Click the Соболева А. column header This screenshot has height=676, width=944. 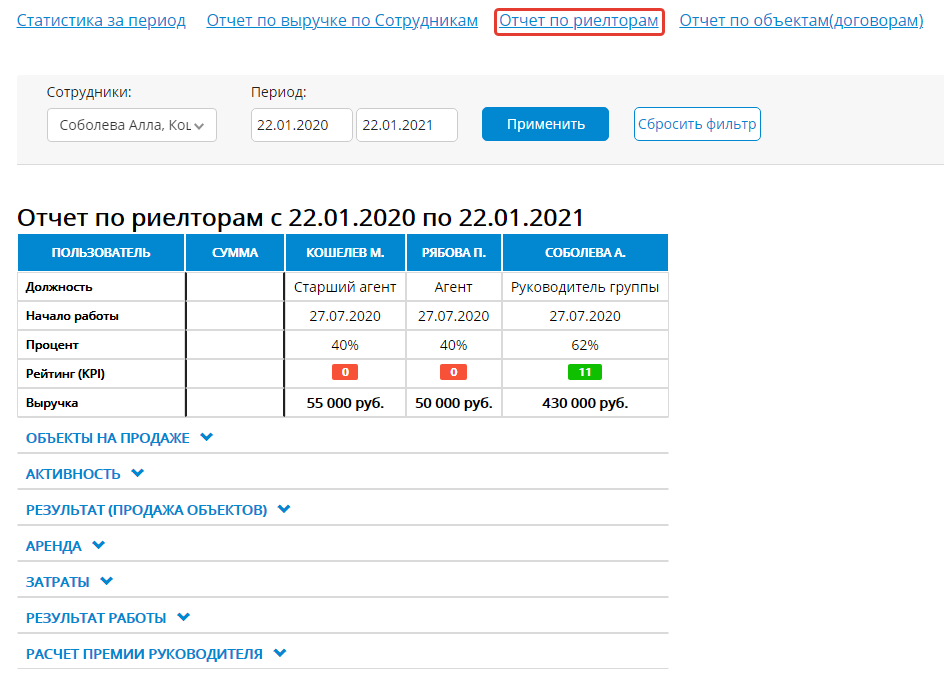(585, 252)
